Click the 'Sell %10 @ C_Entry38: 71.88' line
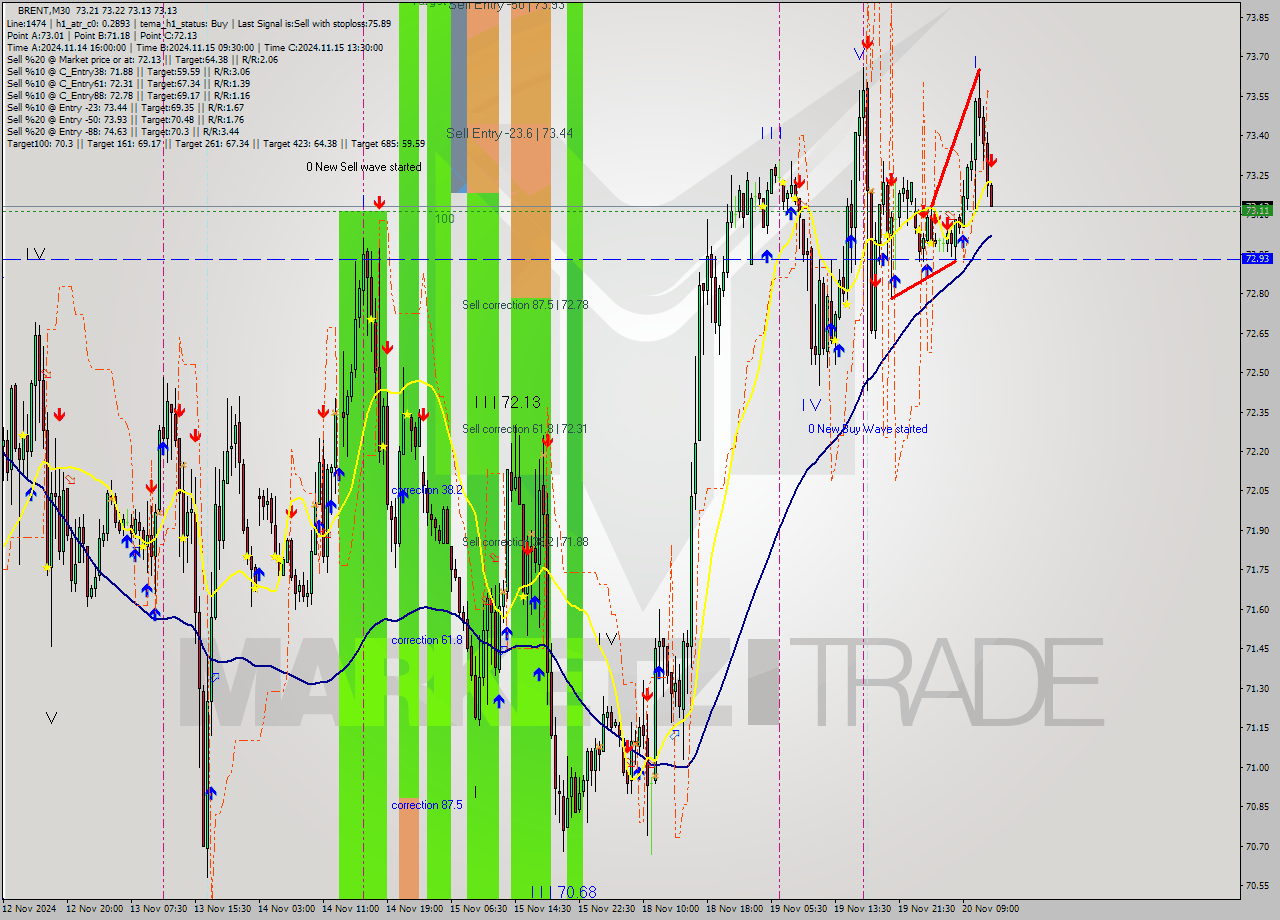This screenshot has height=920, width=1280. pos(128,71)
